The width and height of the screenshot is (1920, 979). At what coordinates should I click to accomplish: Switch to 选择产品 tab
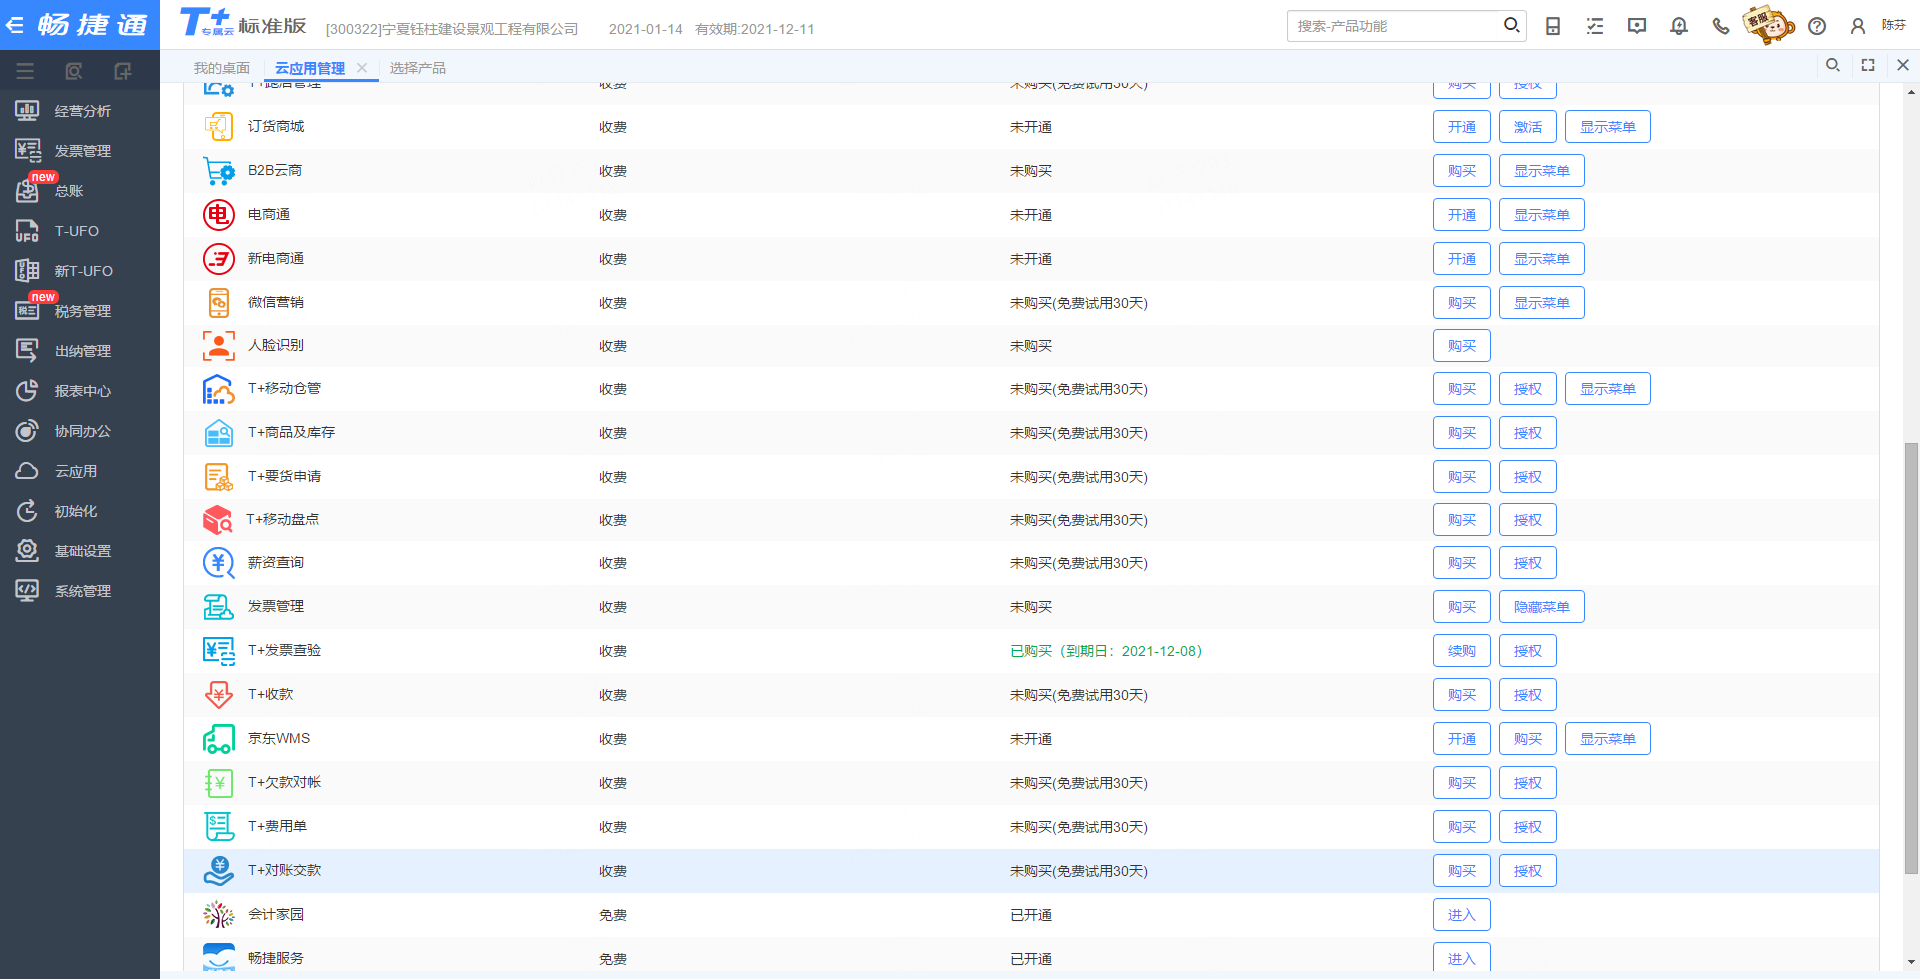418,68
